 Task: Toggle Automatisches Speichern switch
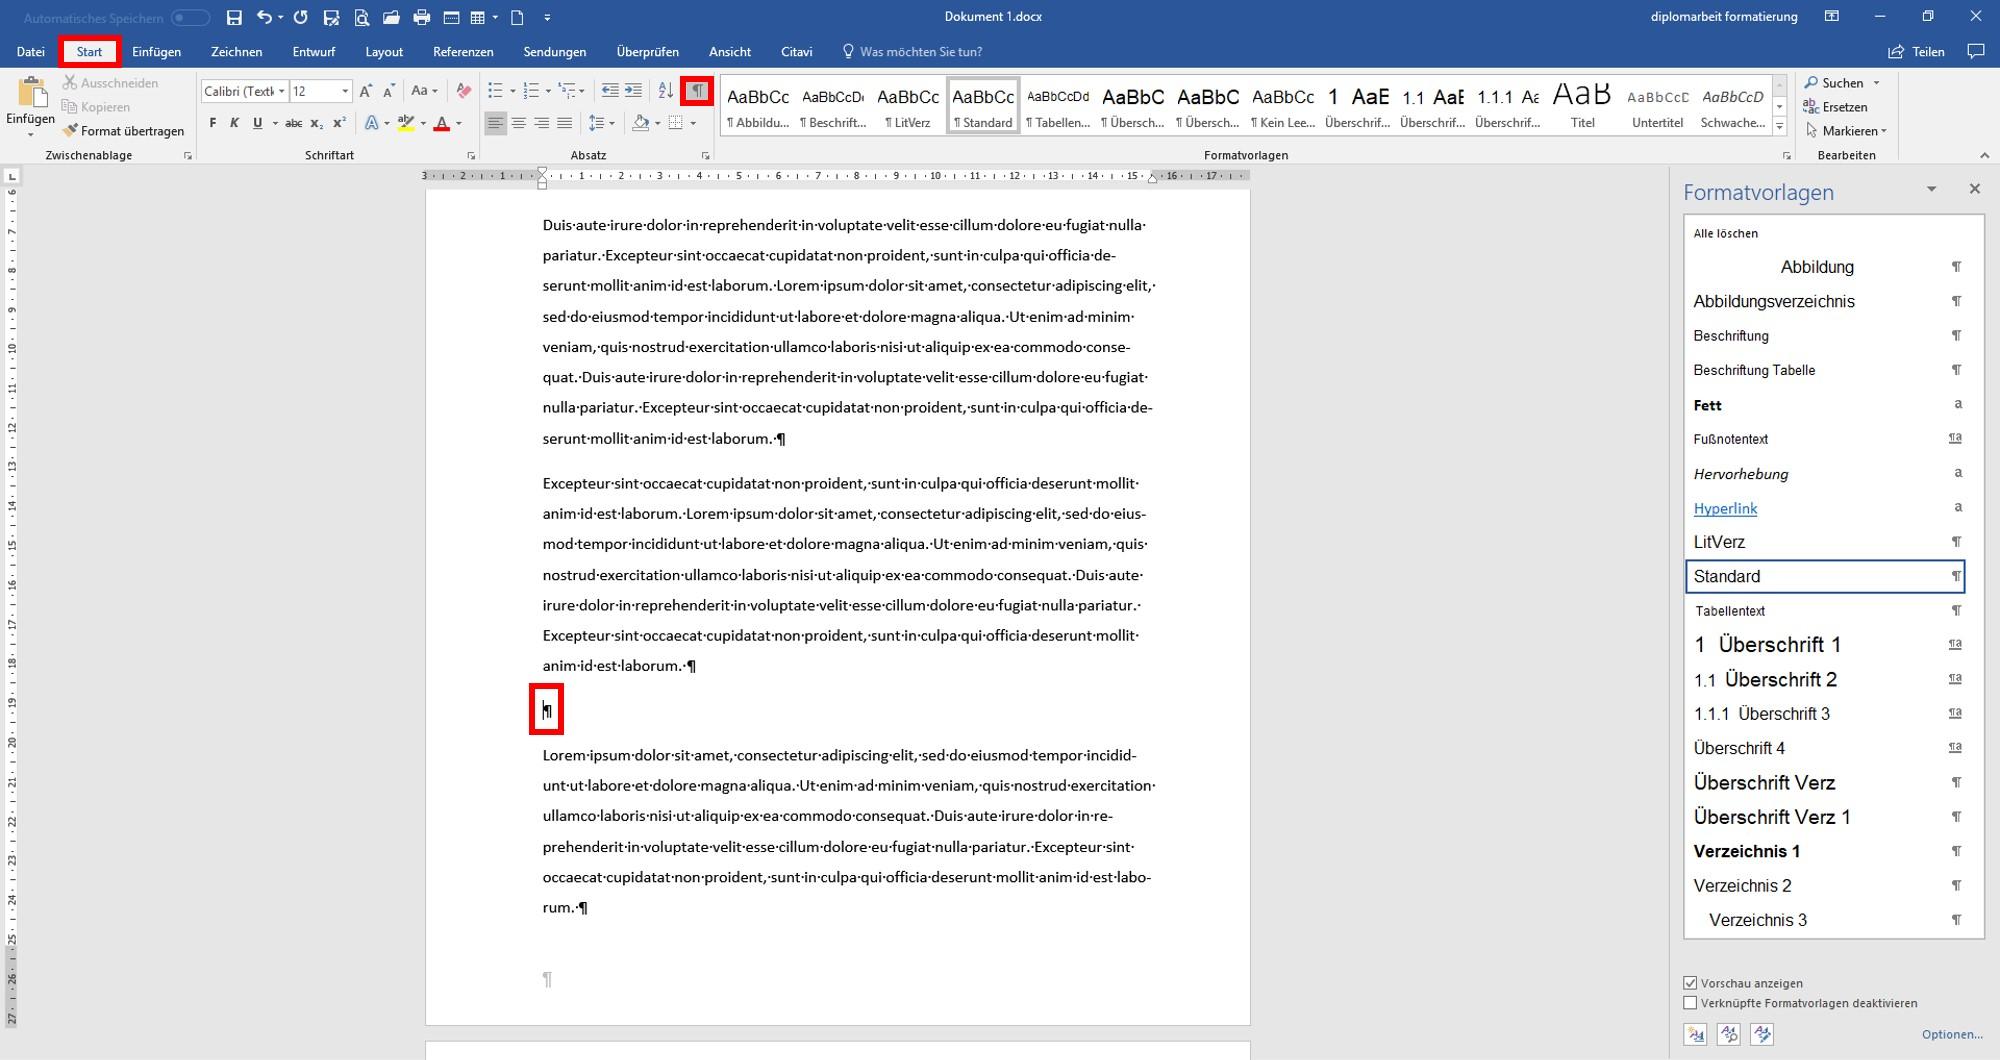pyautogui.click(x=190, y=18)
